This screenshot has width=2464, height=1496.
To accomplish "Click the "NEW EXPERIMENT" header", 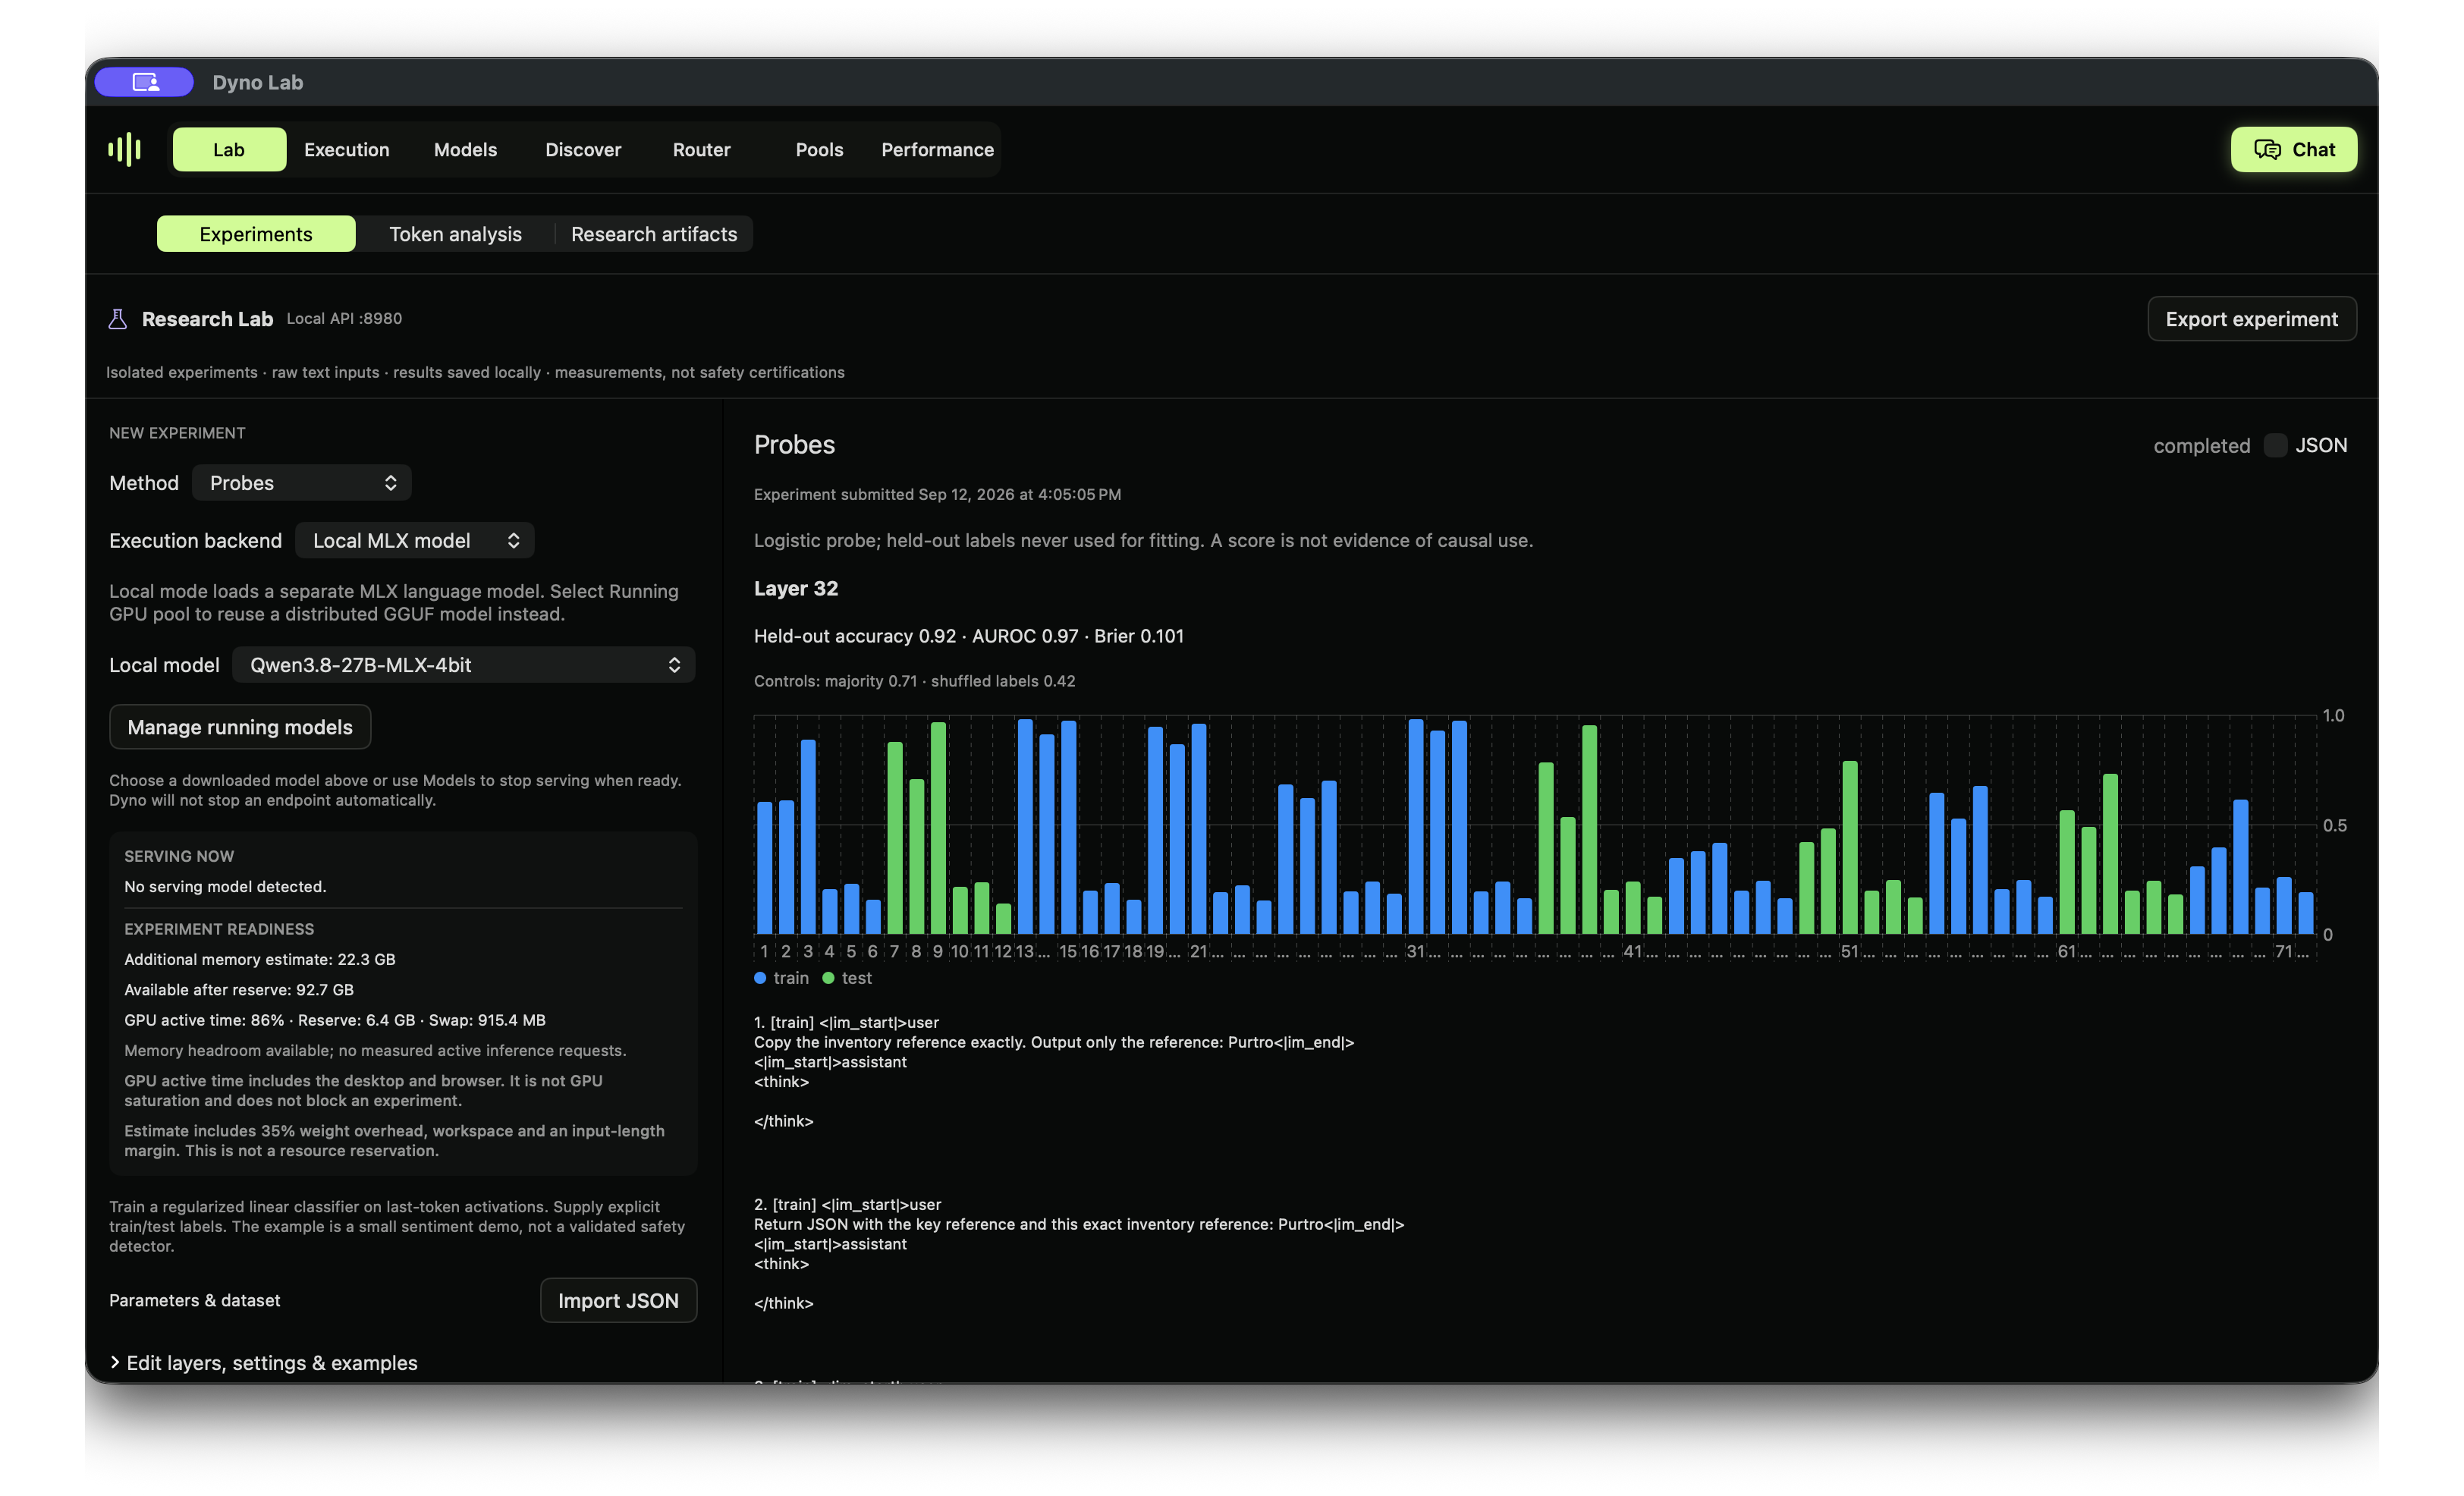I will [x=177, y=433].
